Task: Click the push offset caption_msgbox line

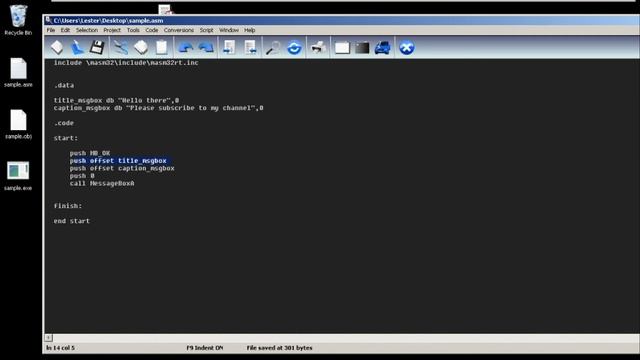Action: (122, 168)
